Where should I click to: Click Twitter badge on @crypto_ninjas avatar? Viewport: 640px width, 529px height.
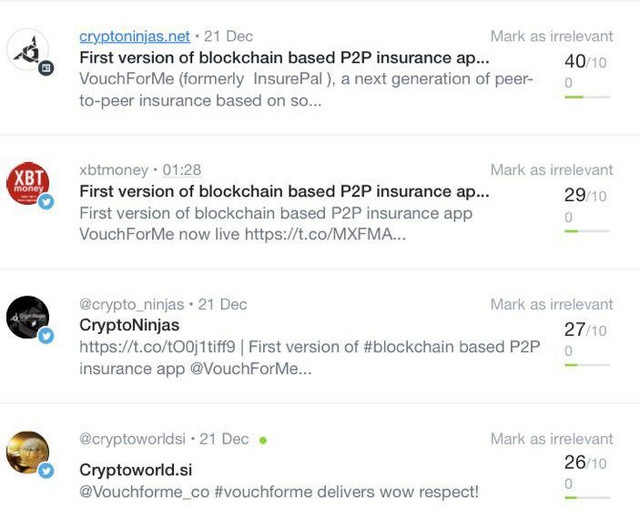[46, 336]
